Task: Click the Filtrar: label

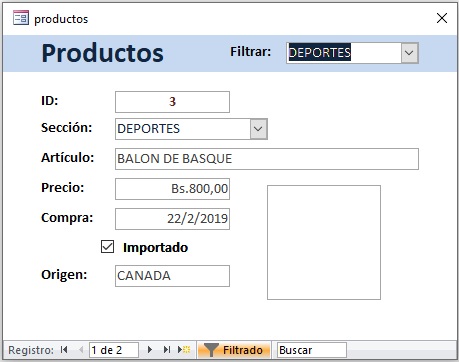Action: coord(251,52)
